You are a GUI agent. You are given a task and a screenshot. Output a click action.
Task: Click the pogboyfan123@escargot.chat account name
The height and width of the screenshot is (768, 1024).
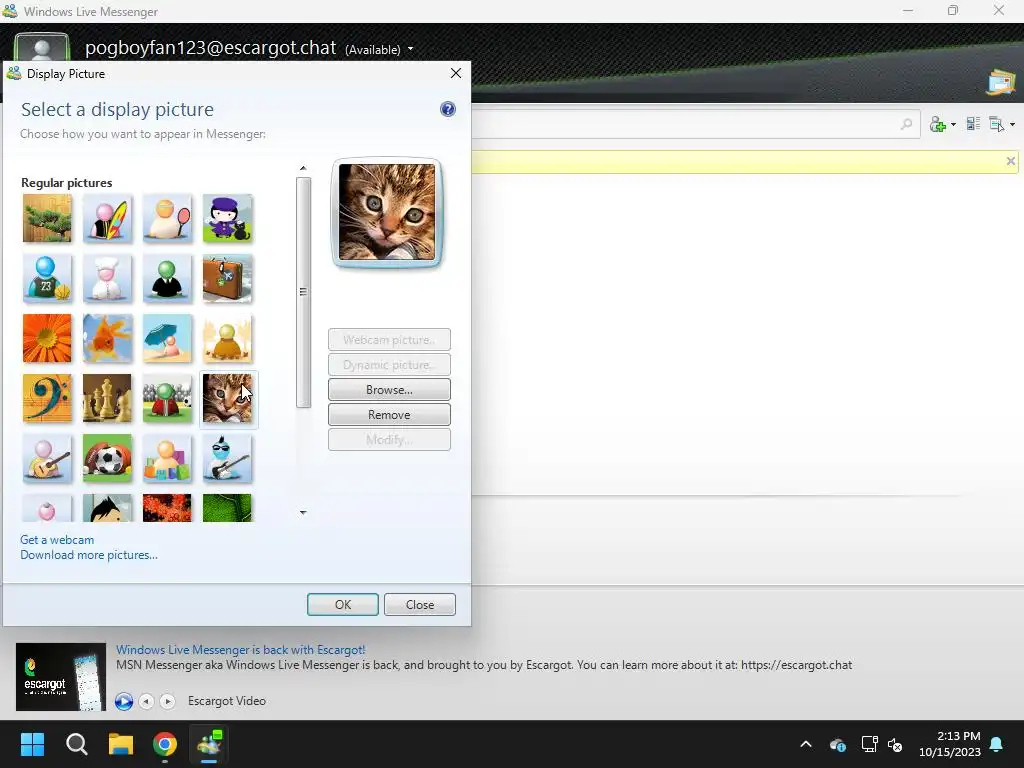pyautogui.click(x=210, y=48)
